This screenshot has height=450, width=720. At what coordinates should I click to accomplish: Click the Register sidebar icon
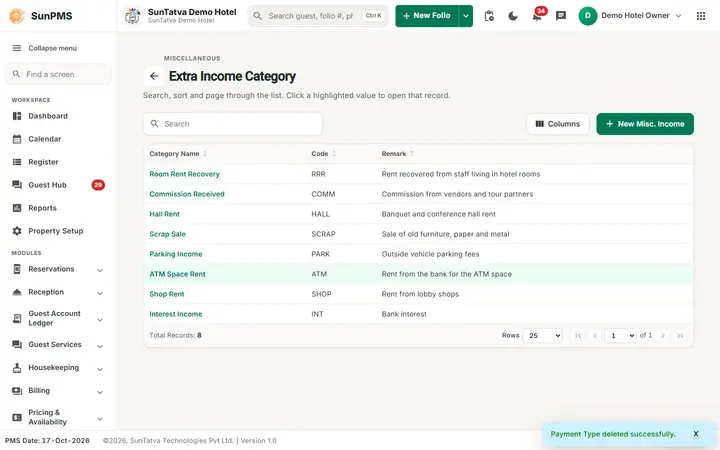[x=17, y=162]
